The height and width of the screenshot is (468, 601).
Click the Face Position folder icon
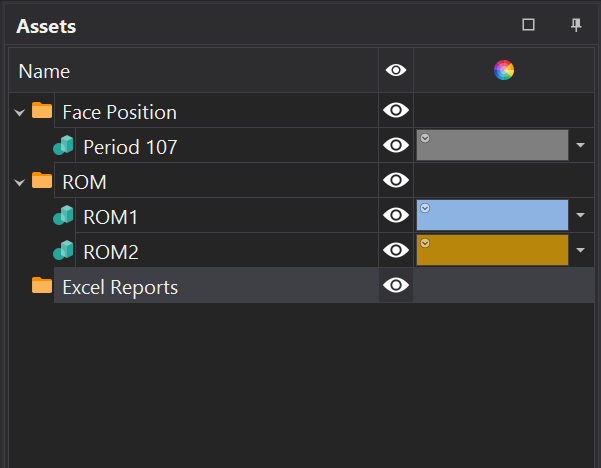point(42,111)
